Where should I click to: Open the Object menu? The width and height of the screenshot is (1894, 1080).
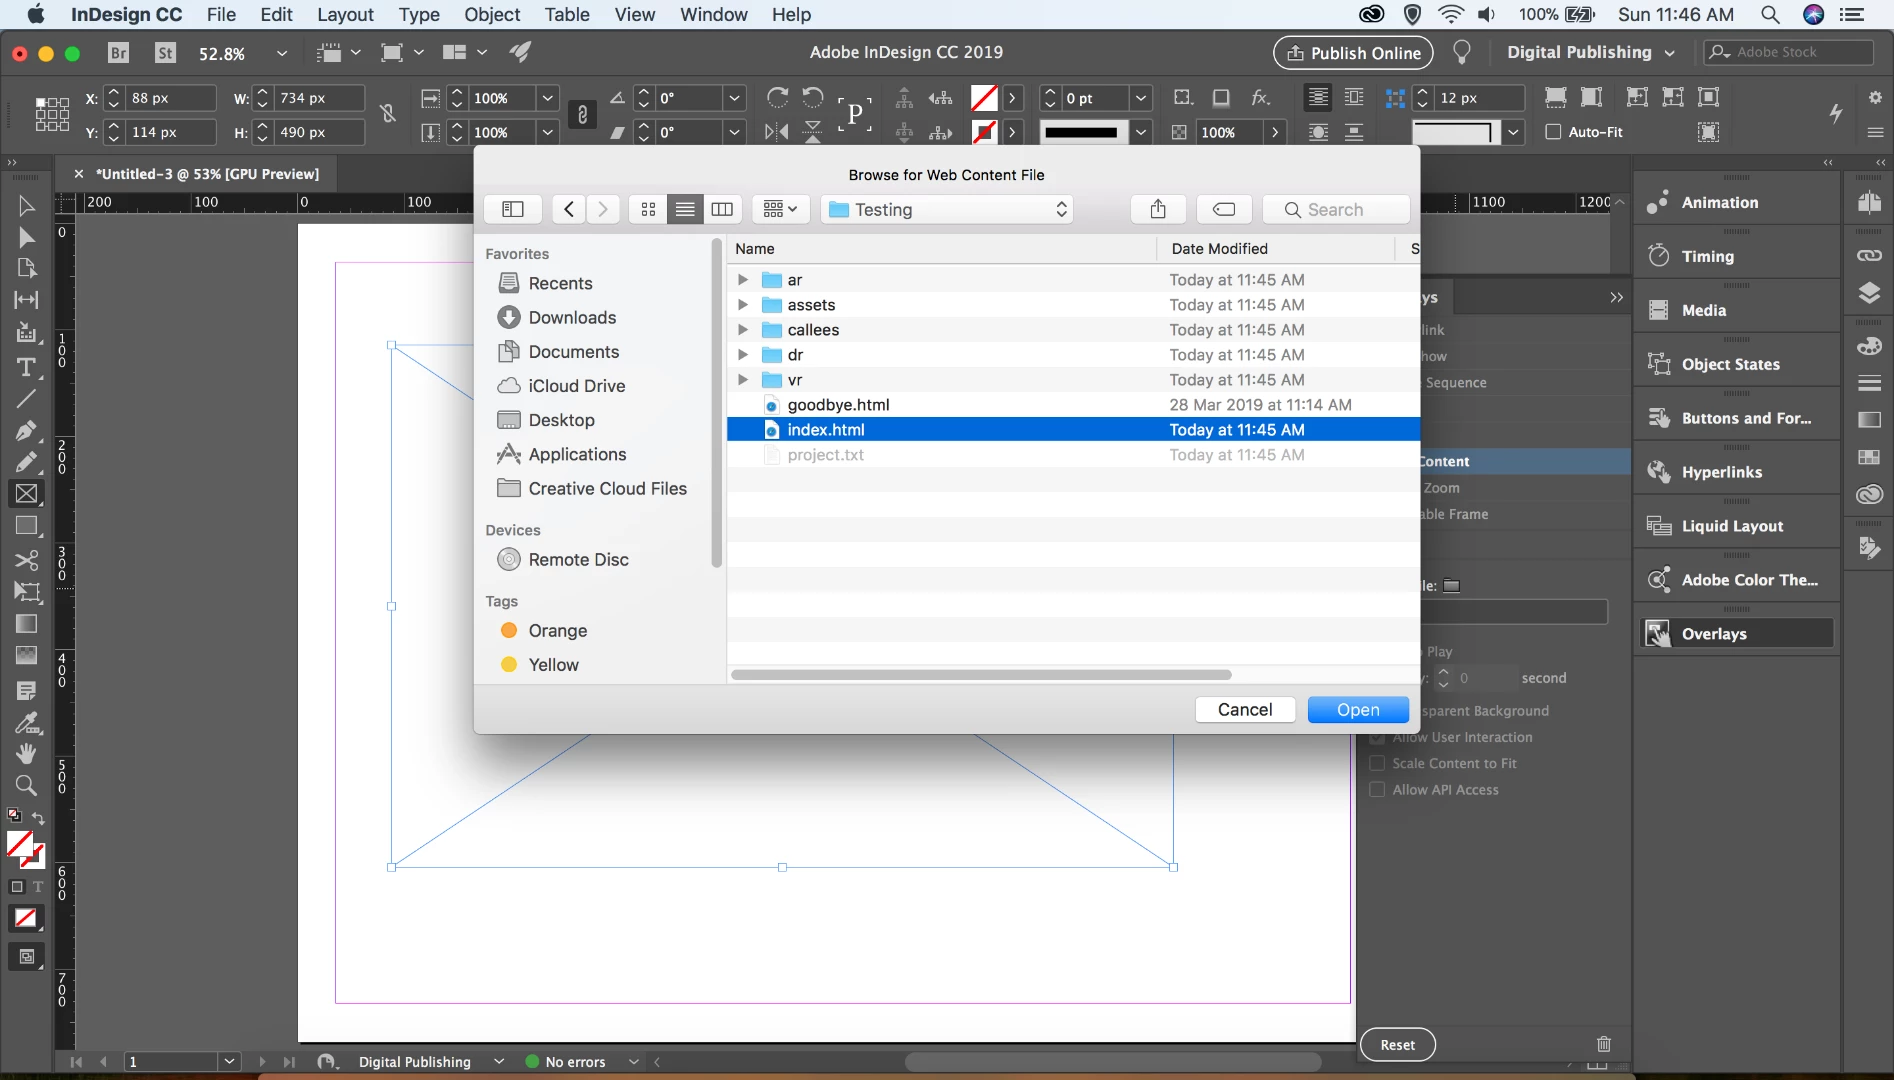coord(492,14)
